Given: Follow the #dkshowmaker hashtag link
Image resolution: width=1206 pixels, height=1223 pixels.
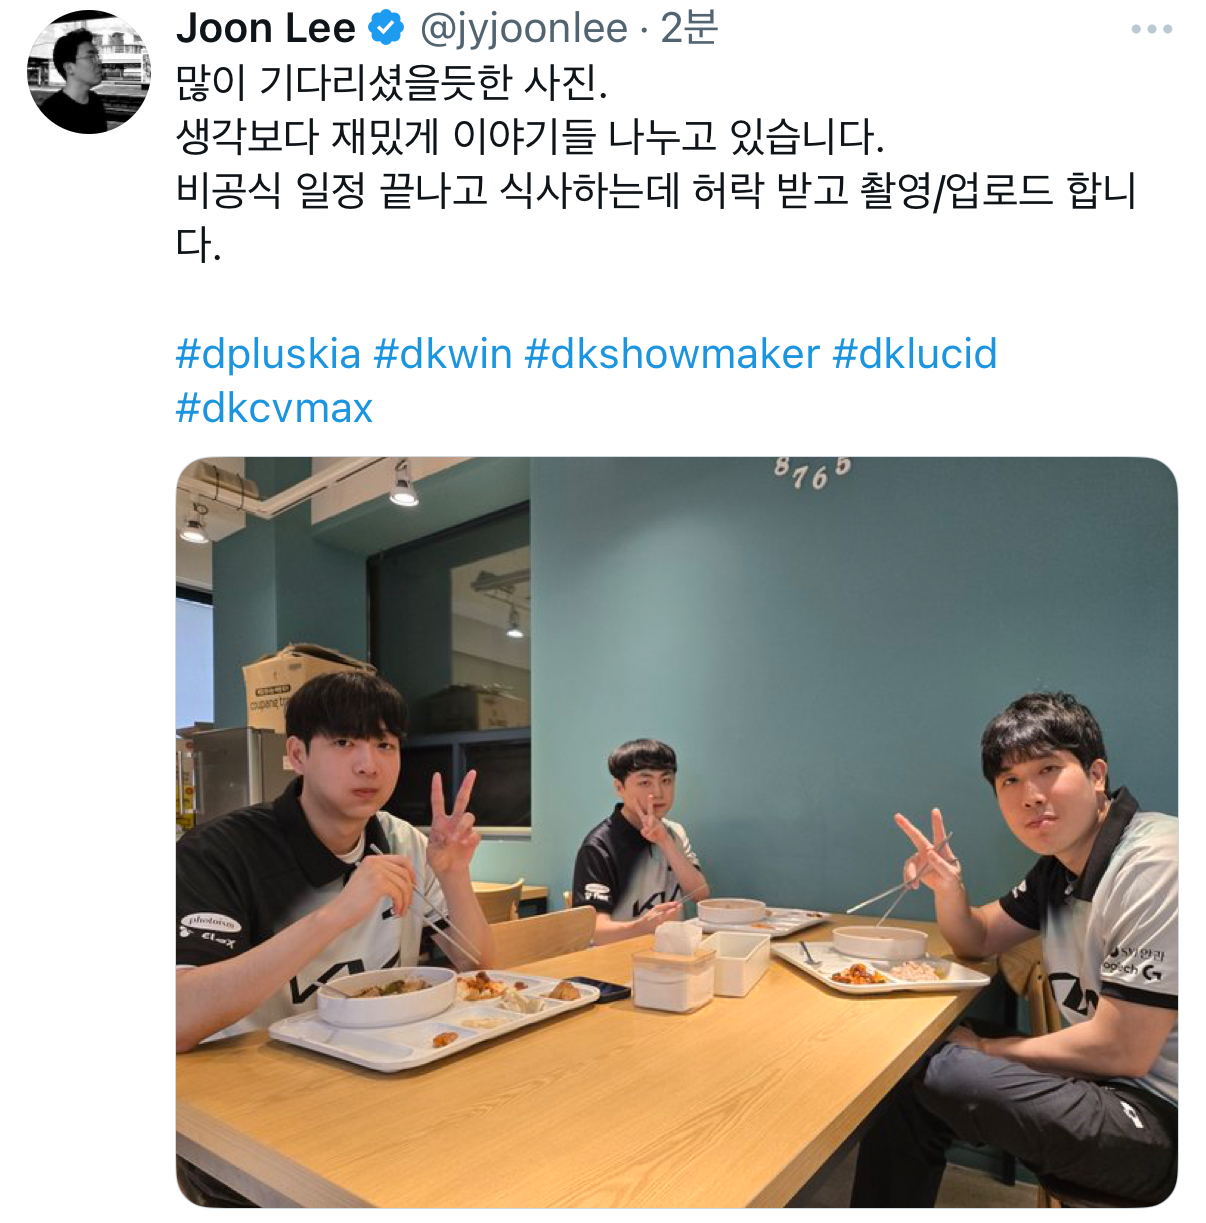Looking at the screenshot, I should pos(672,354).
